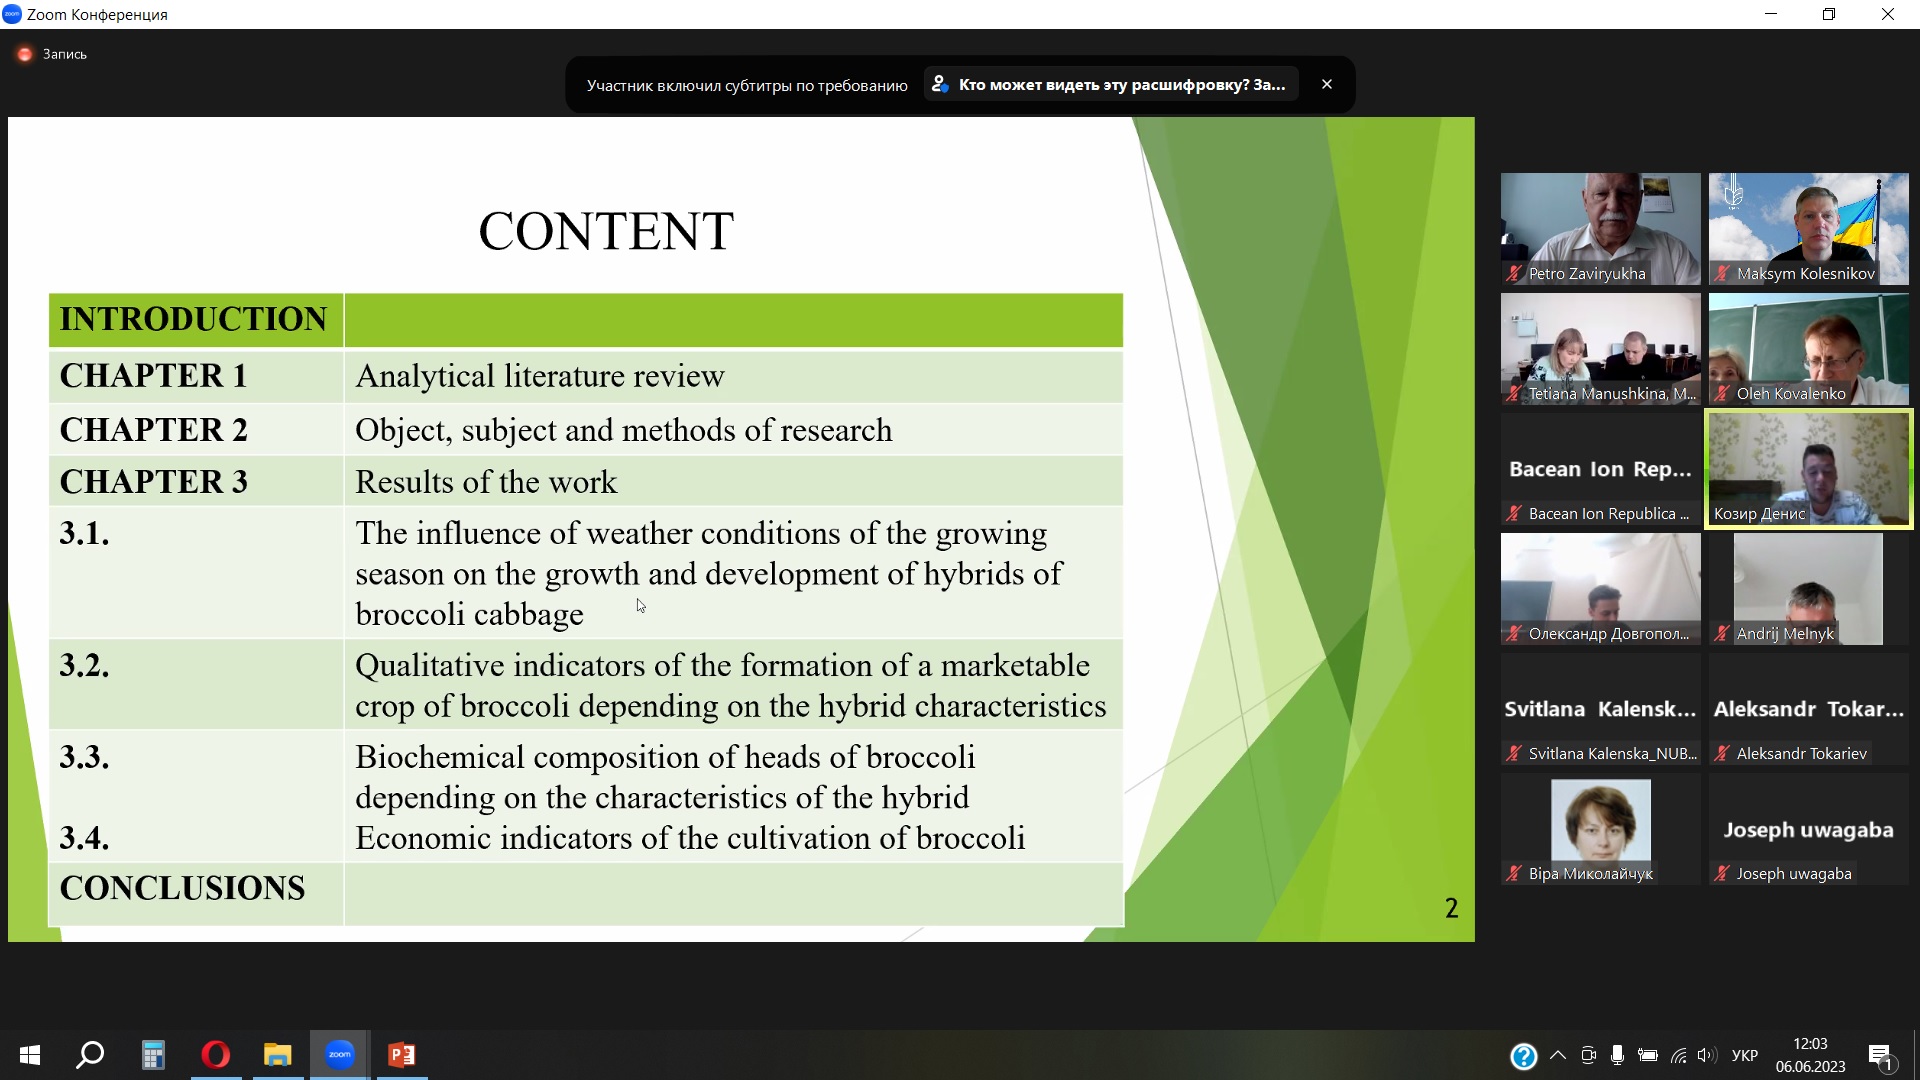1920x1080 pixels.
Task: Open the Zoom app in the taskbar
Action: 340,1055
